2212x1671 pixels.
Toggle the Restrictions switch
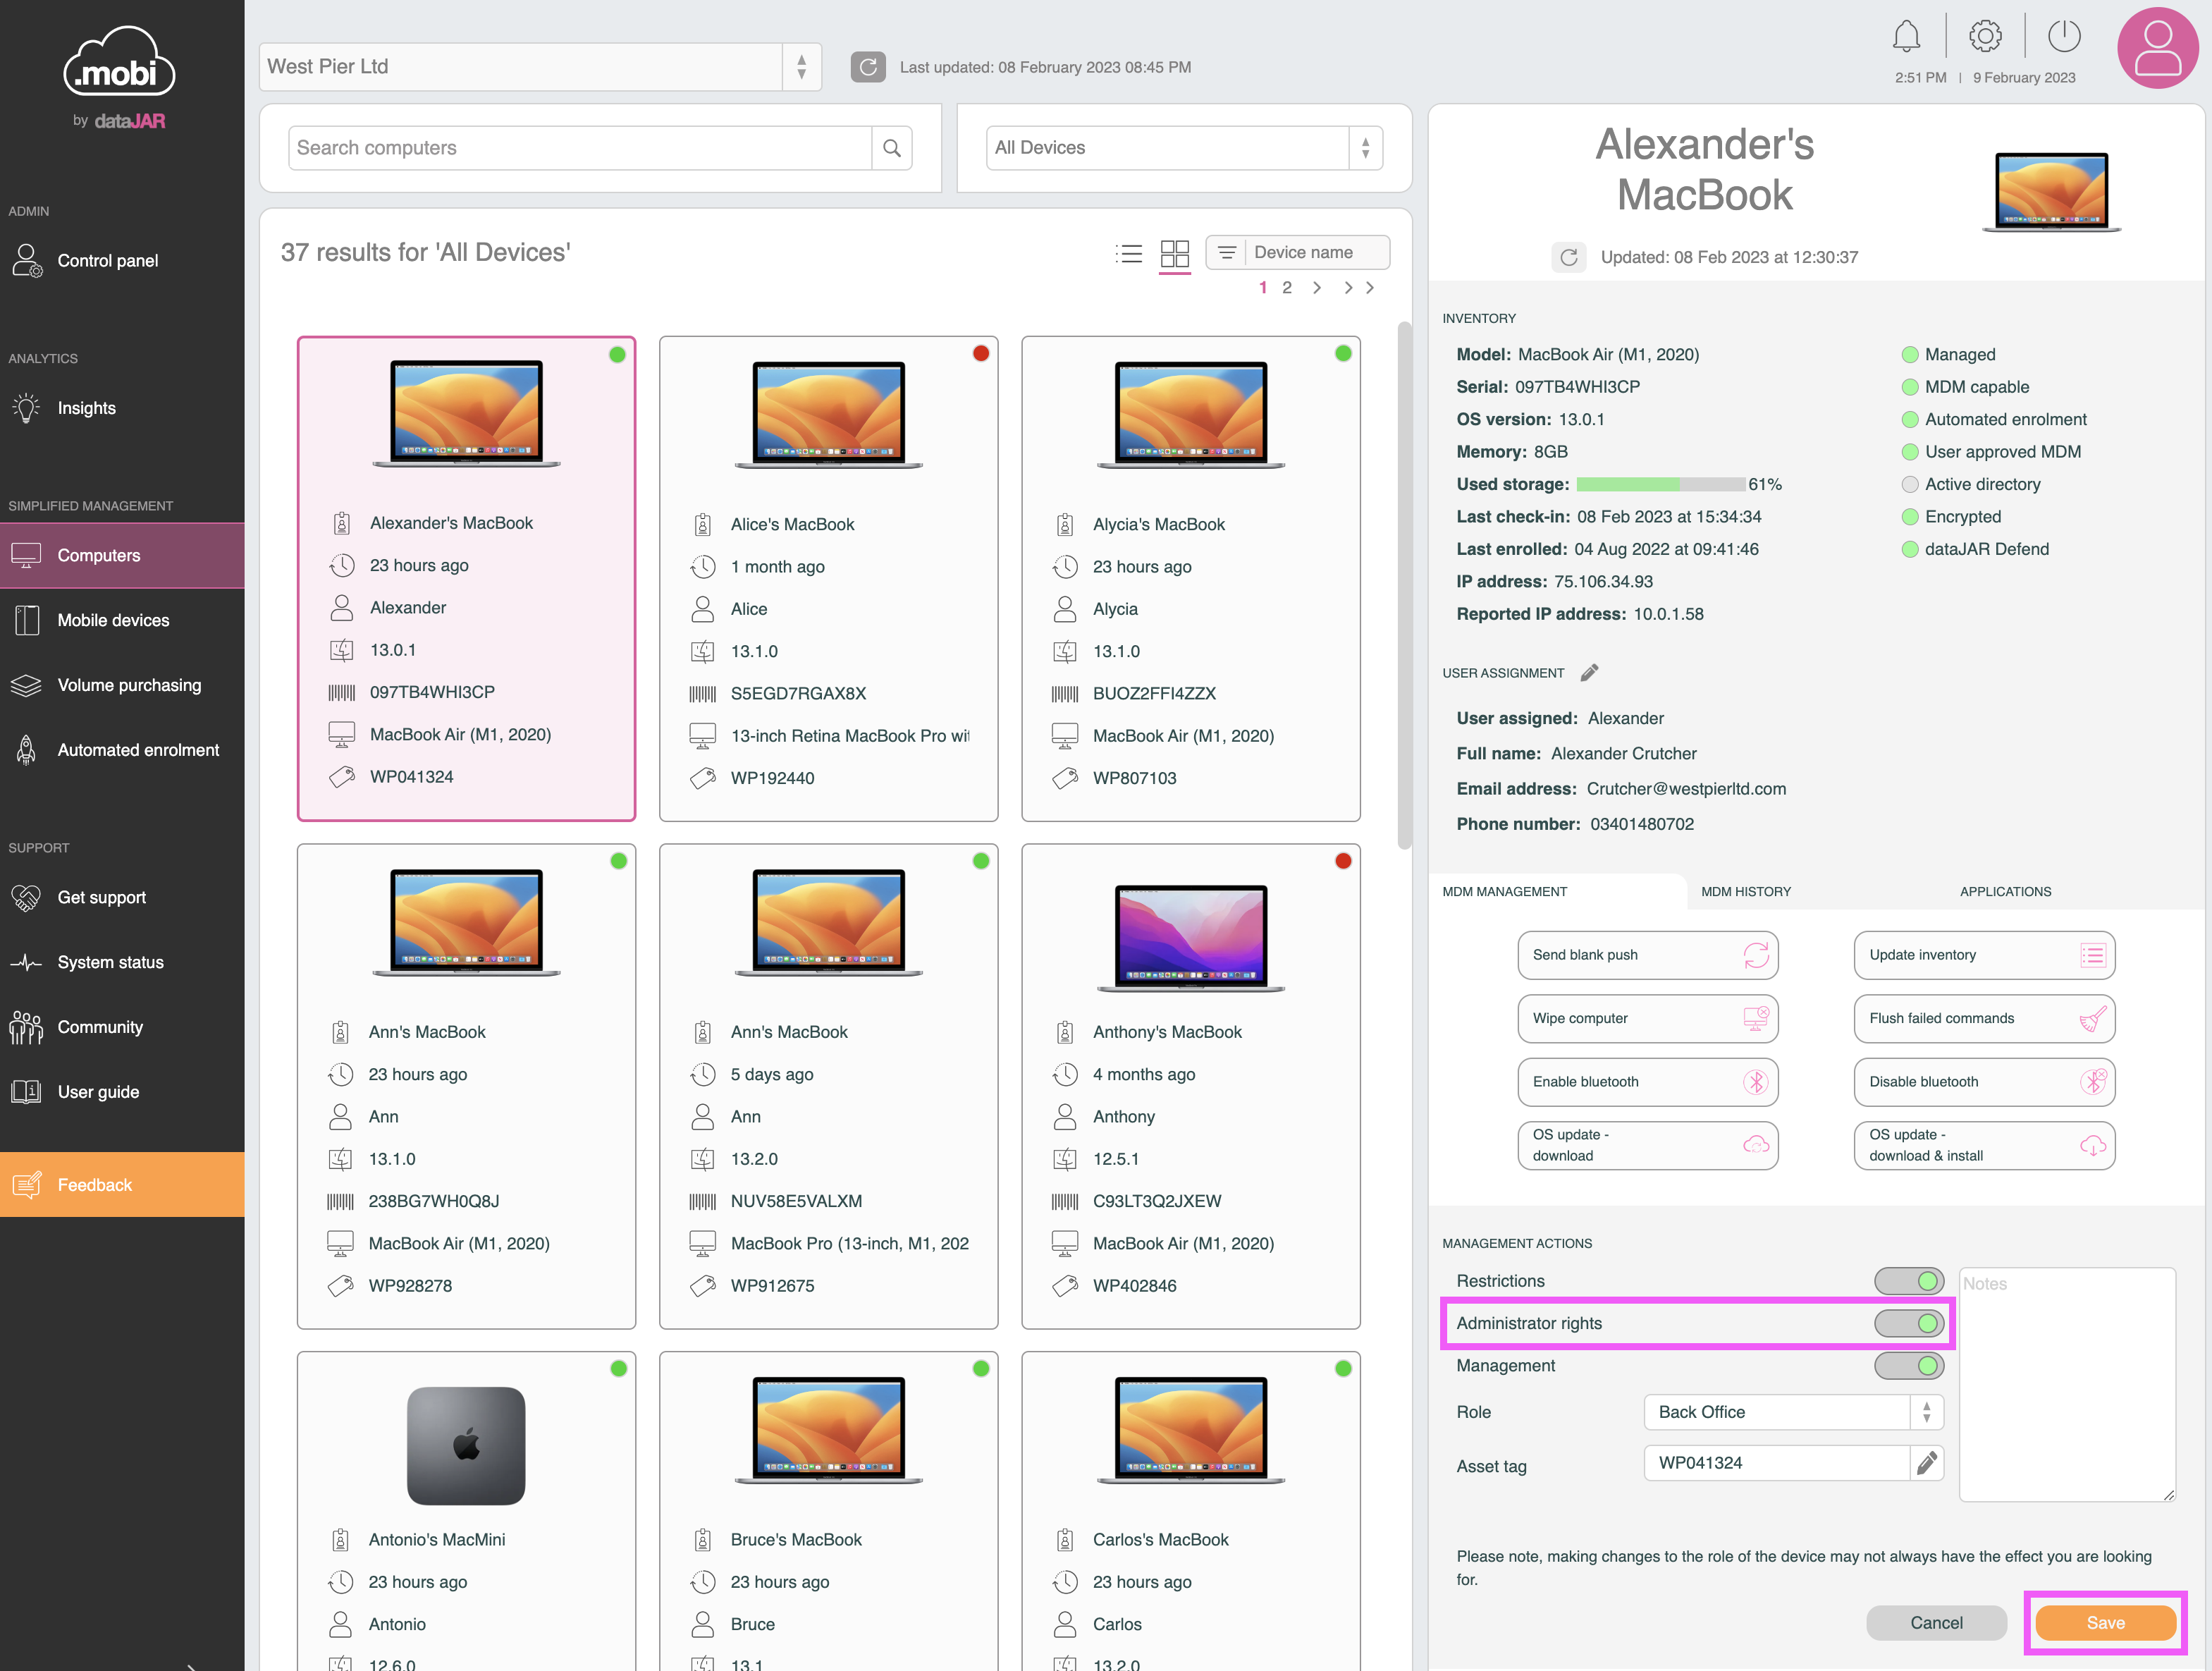click(x=1909, y=1281)
